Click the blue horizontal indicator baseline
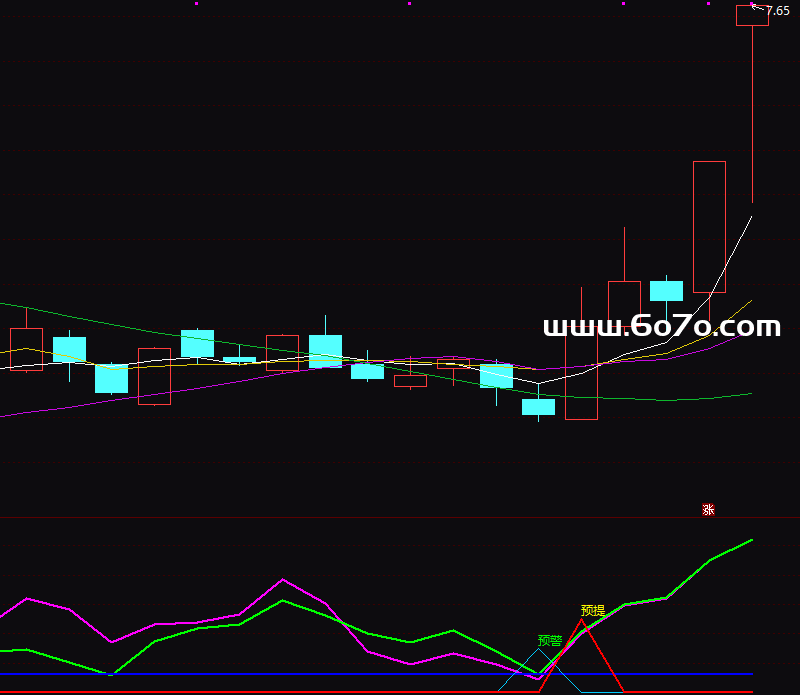 300,674
